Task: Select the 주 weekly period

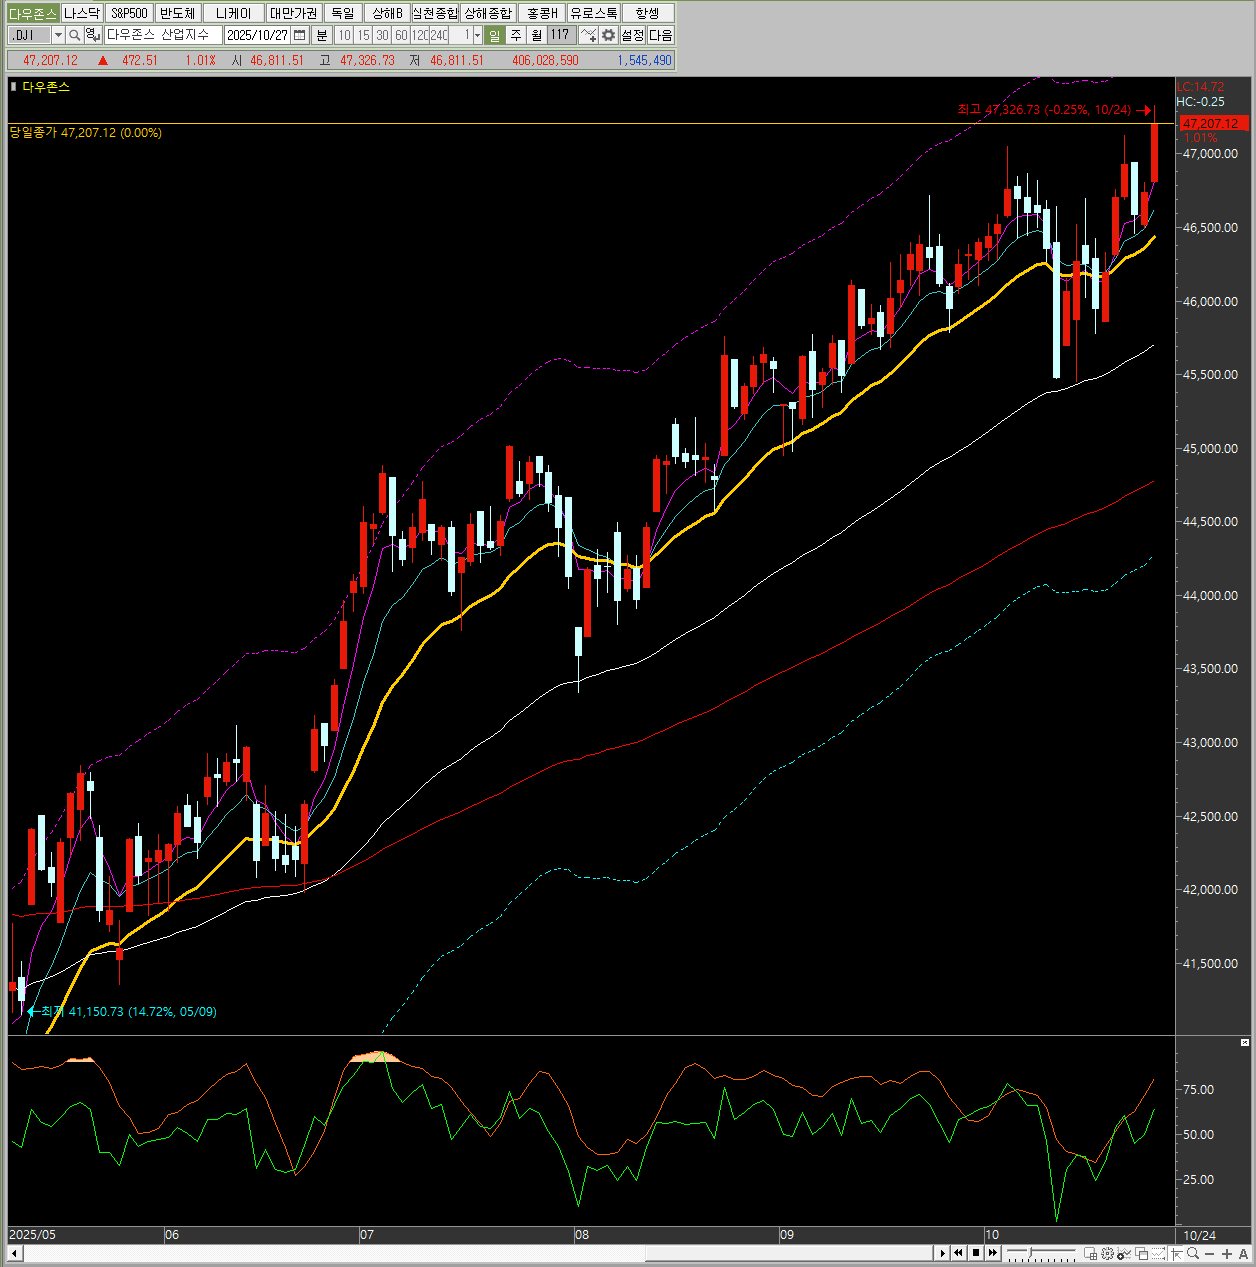Action: pyautogui.click(x=516, y=35)
